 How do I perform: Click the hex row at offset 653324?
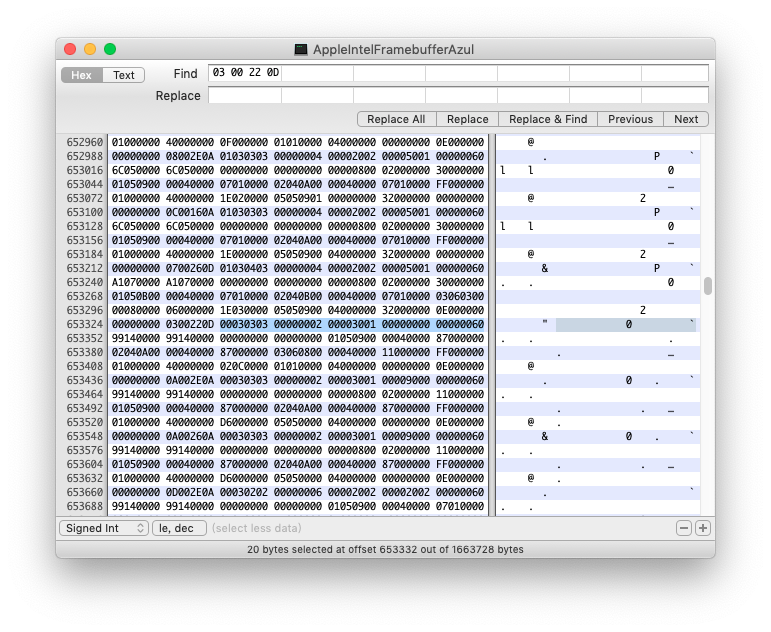click(x=297, y=324)
